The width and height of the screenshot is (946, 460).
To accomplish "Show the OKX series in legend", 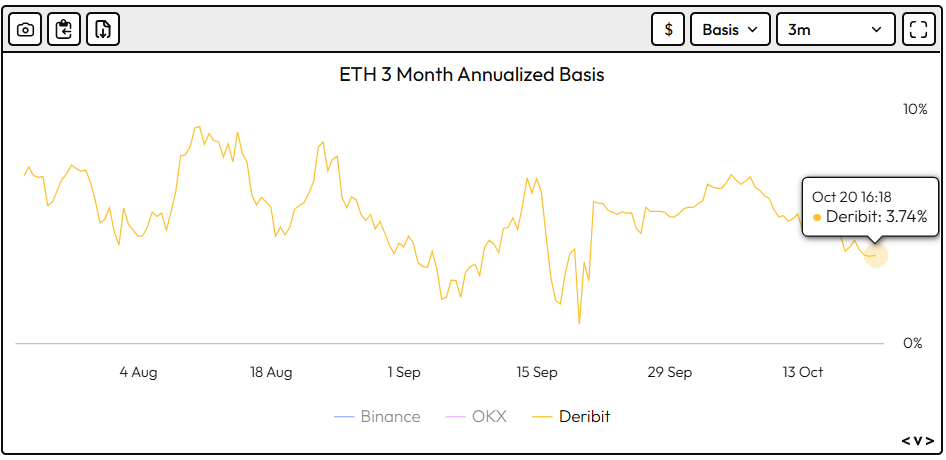I will 489,416.
